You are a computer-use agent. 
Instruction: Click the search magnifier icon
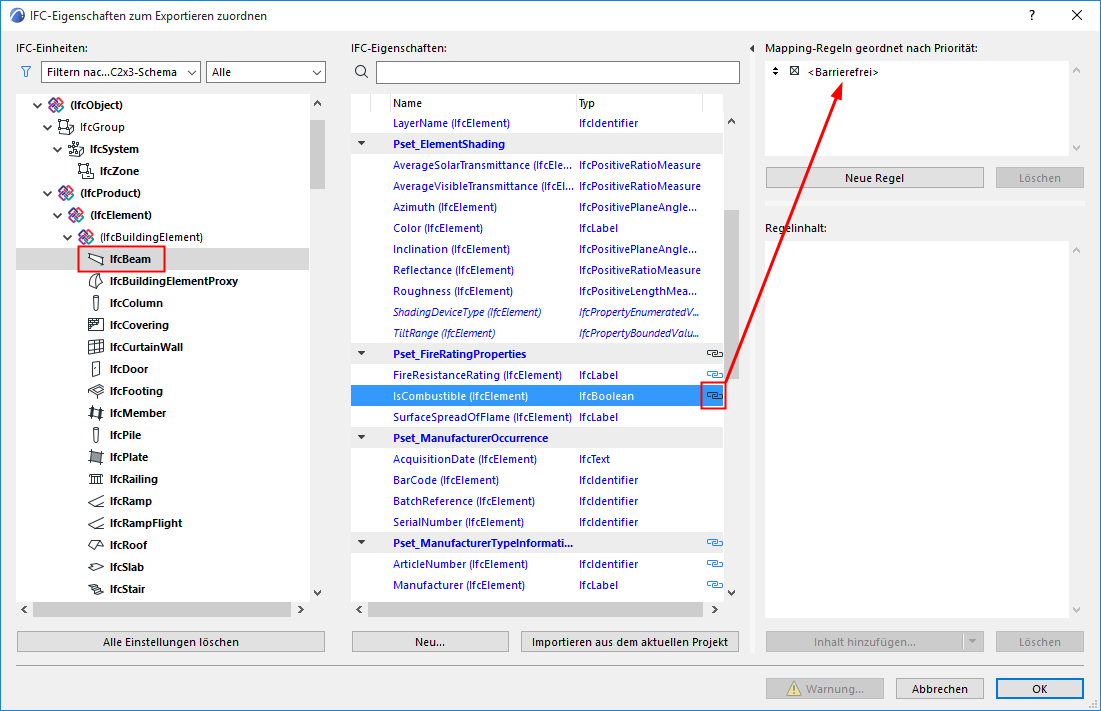point(362,72)
